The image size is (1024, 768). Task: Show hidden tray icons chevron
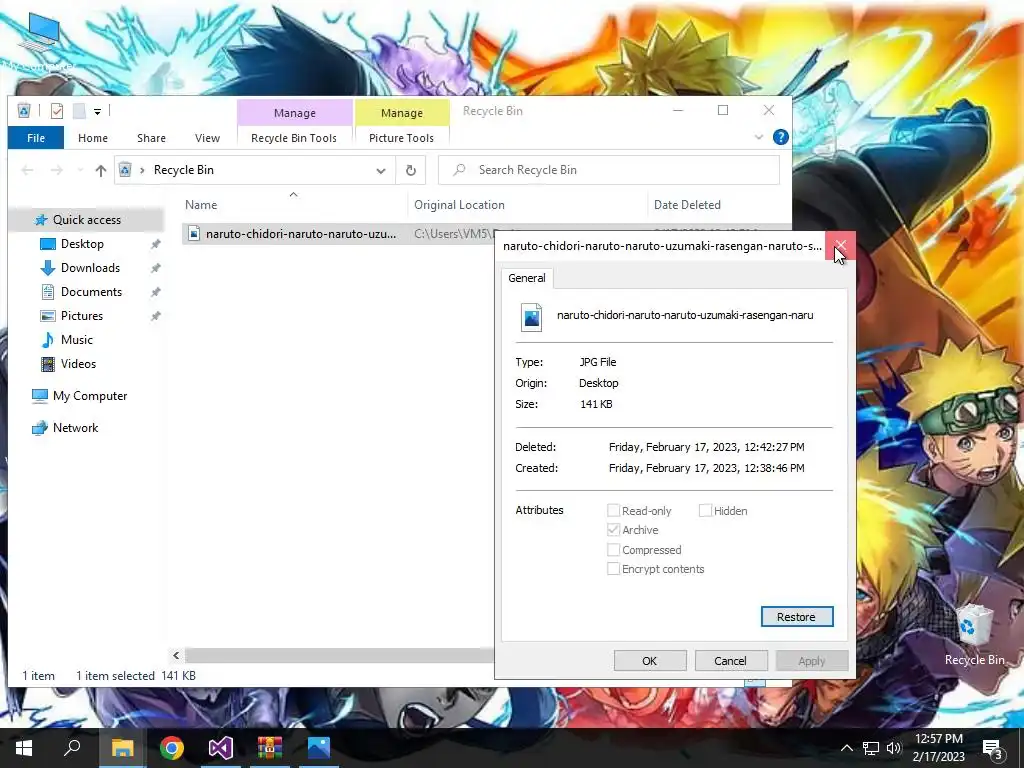(846, 748)
